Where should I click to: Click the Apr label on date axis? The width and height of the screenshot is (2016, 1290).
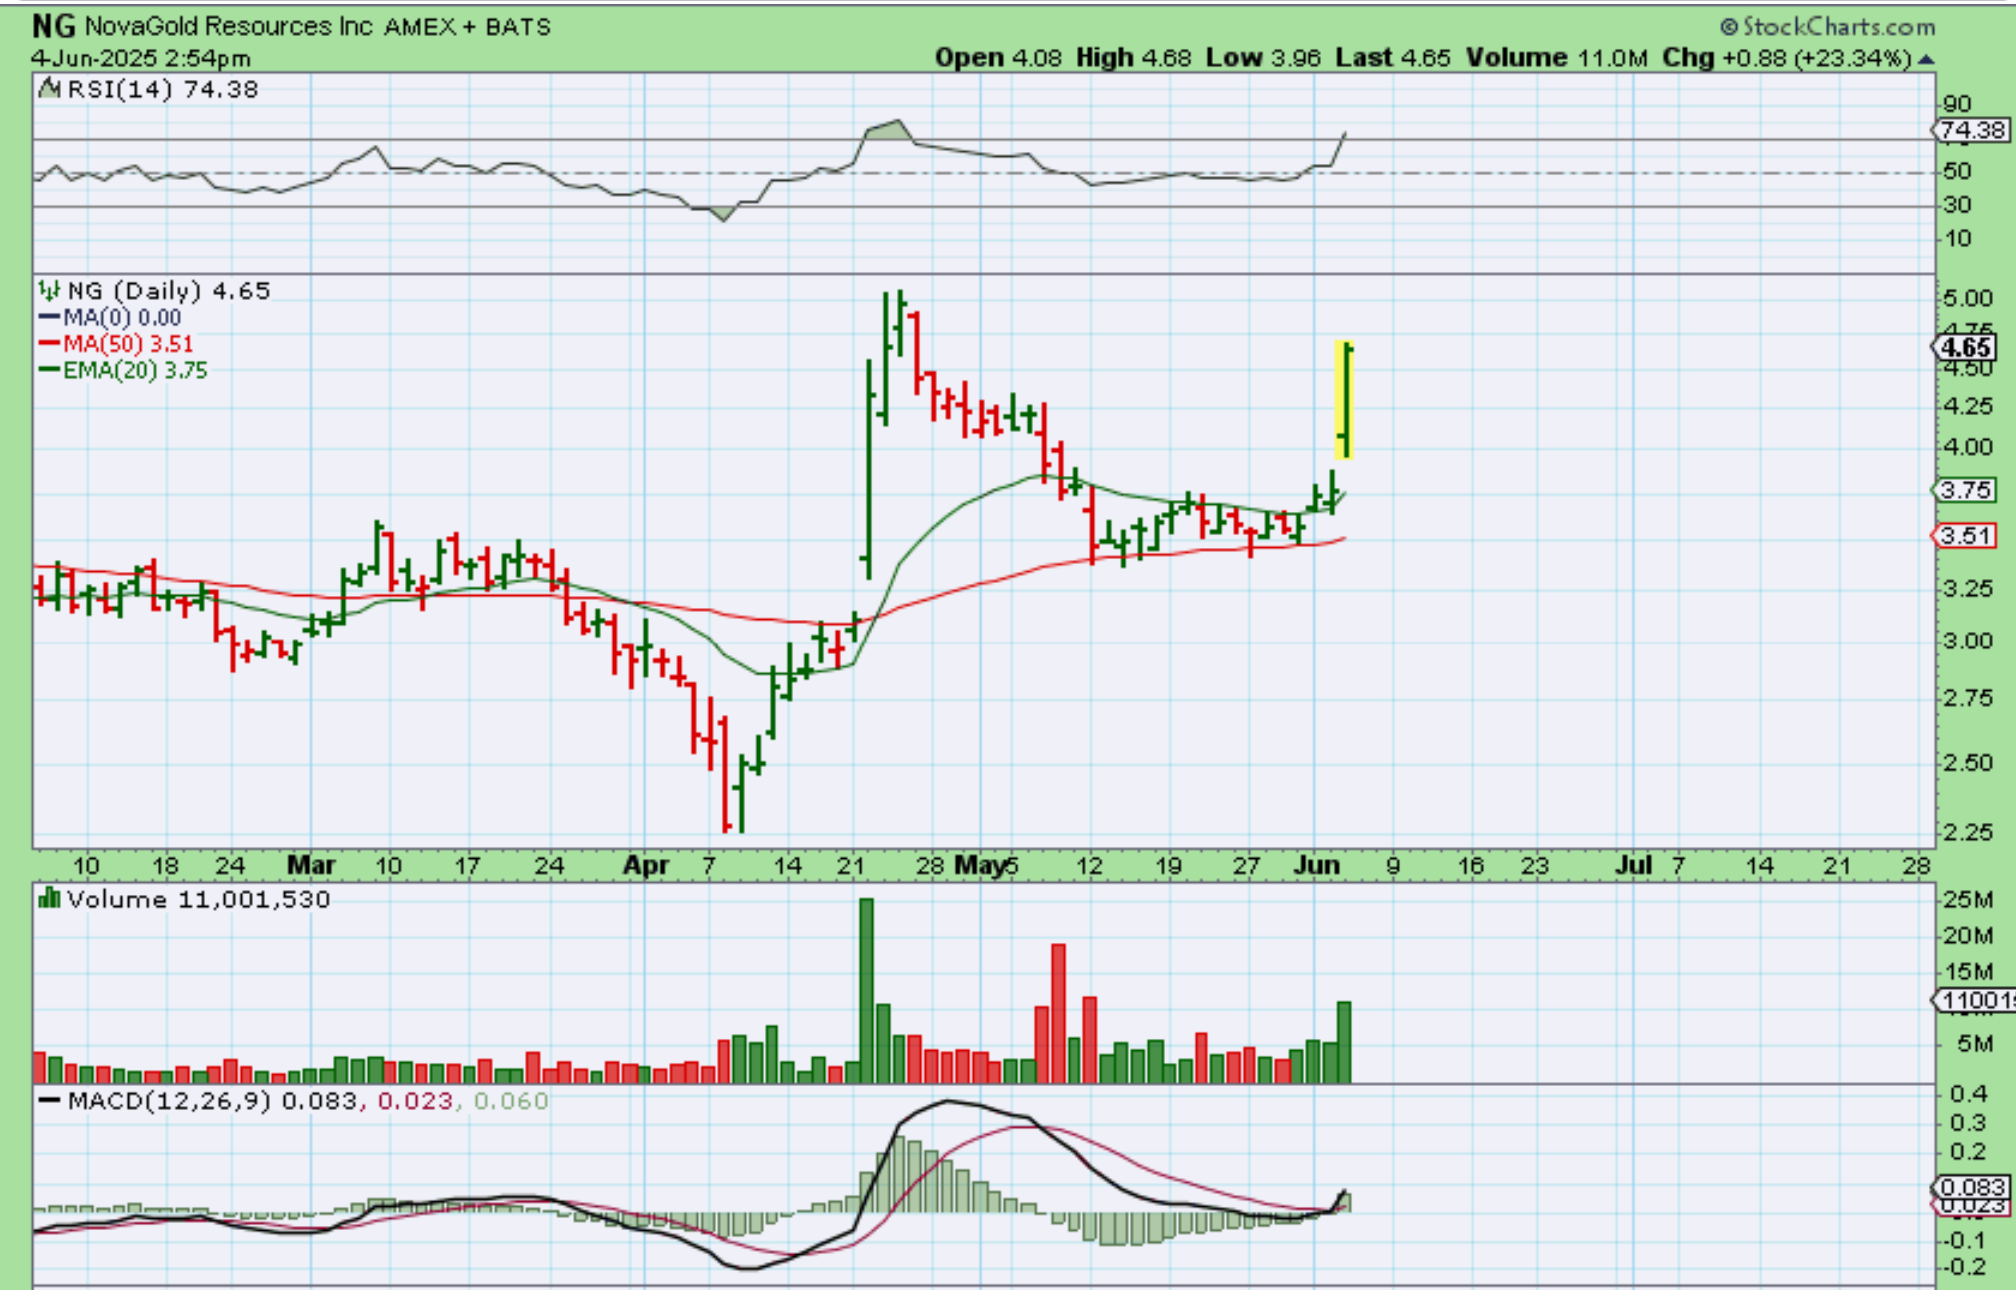[646, 865]
